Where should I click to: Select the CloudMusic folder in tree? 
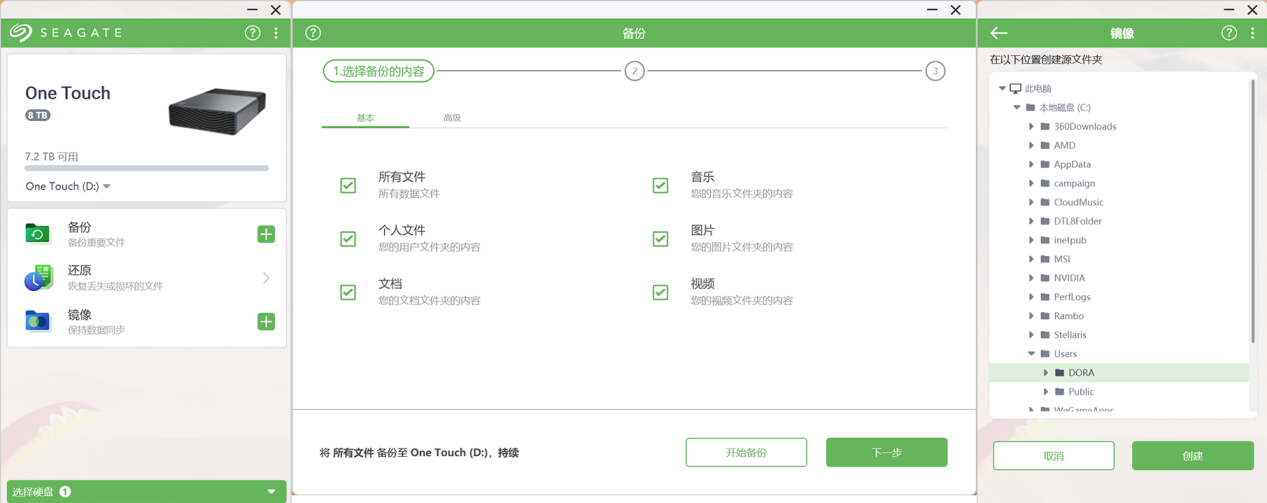pyautogui.click(x=1078, y=202)
